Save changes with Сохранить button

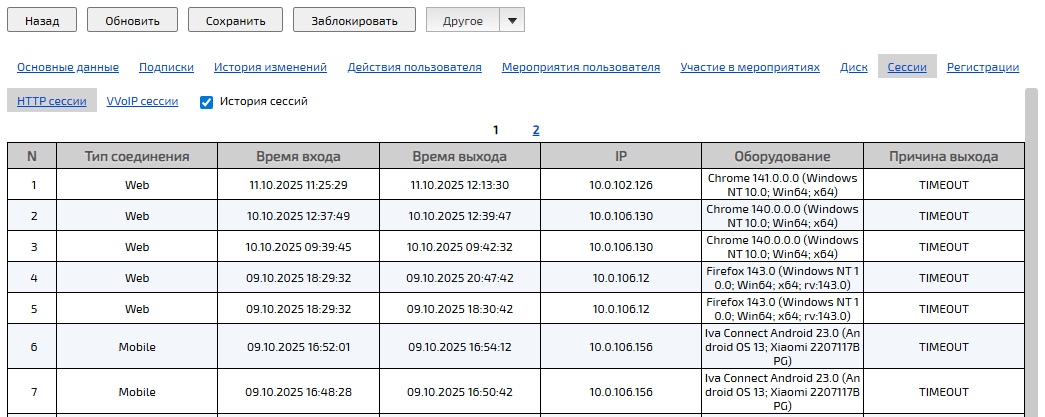point(235,20)
